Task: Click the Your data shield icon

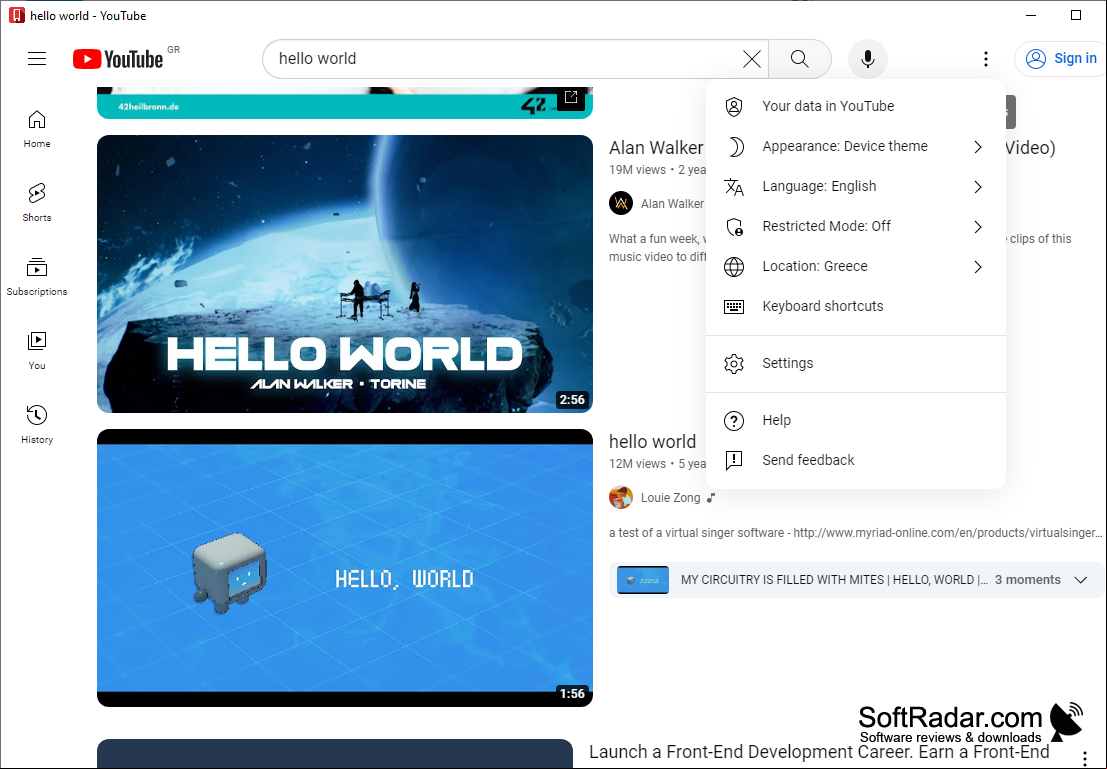Action: click(734, 107)
